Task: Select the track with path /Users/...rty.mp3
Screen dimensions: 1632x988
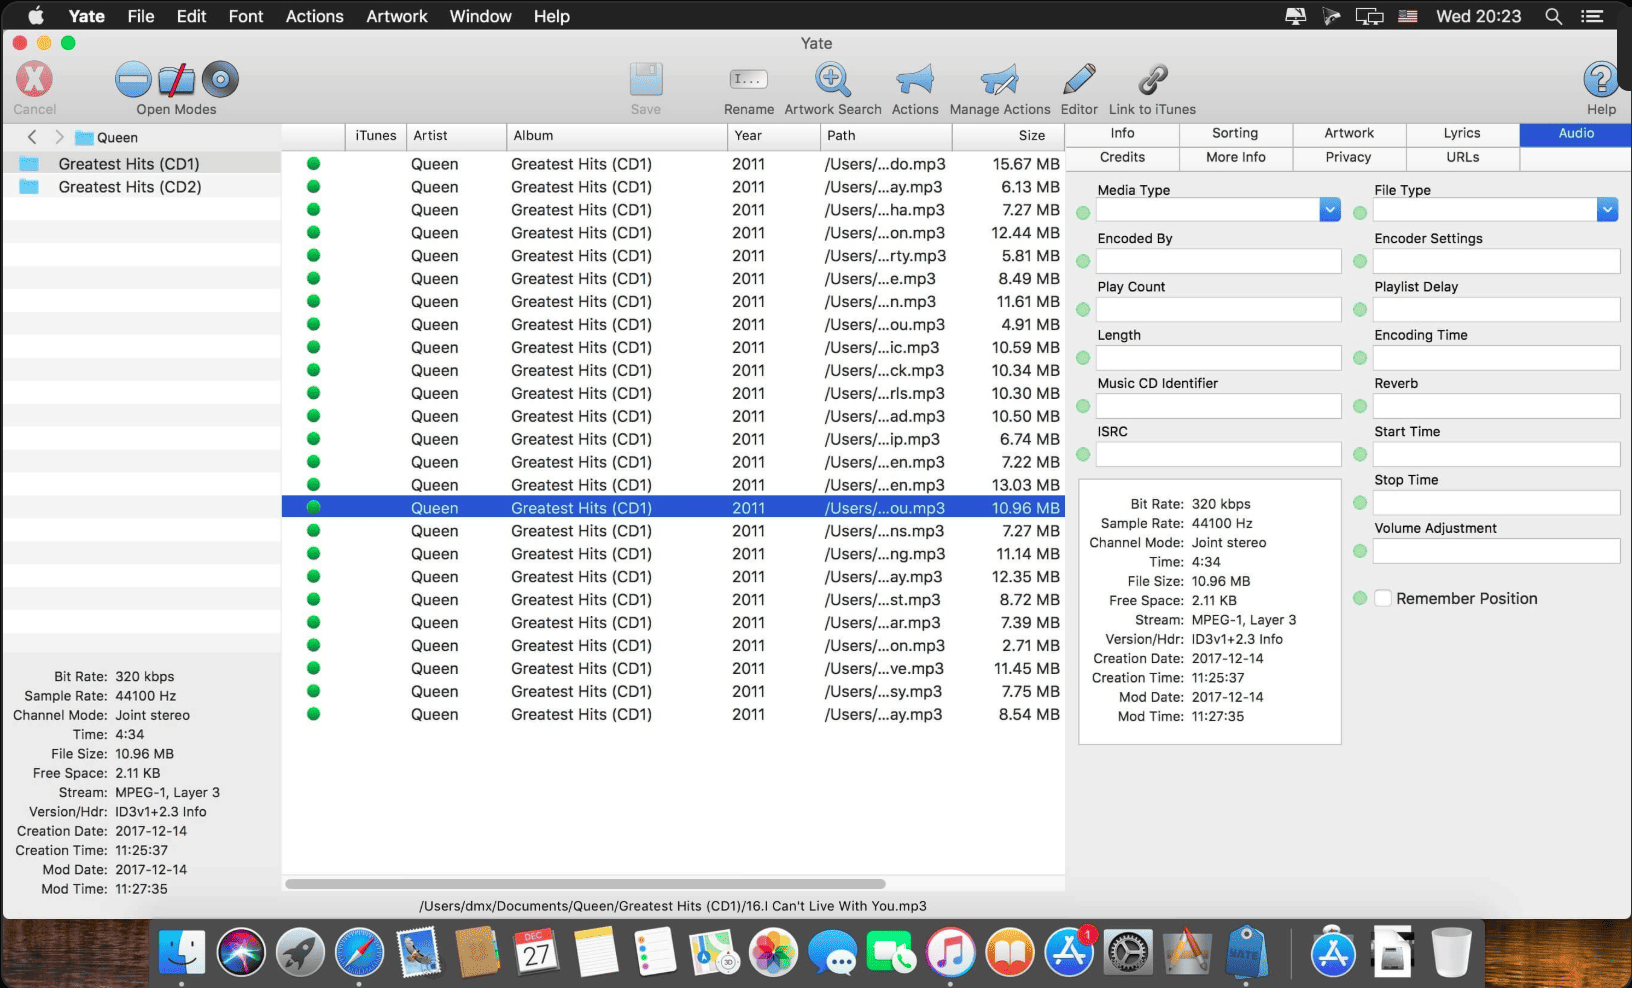Action: 672,256
